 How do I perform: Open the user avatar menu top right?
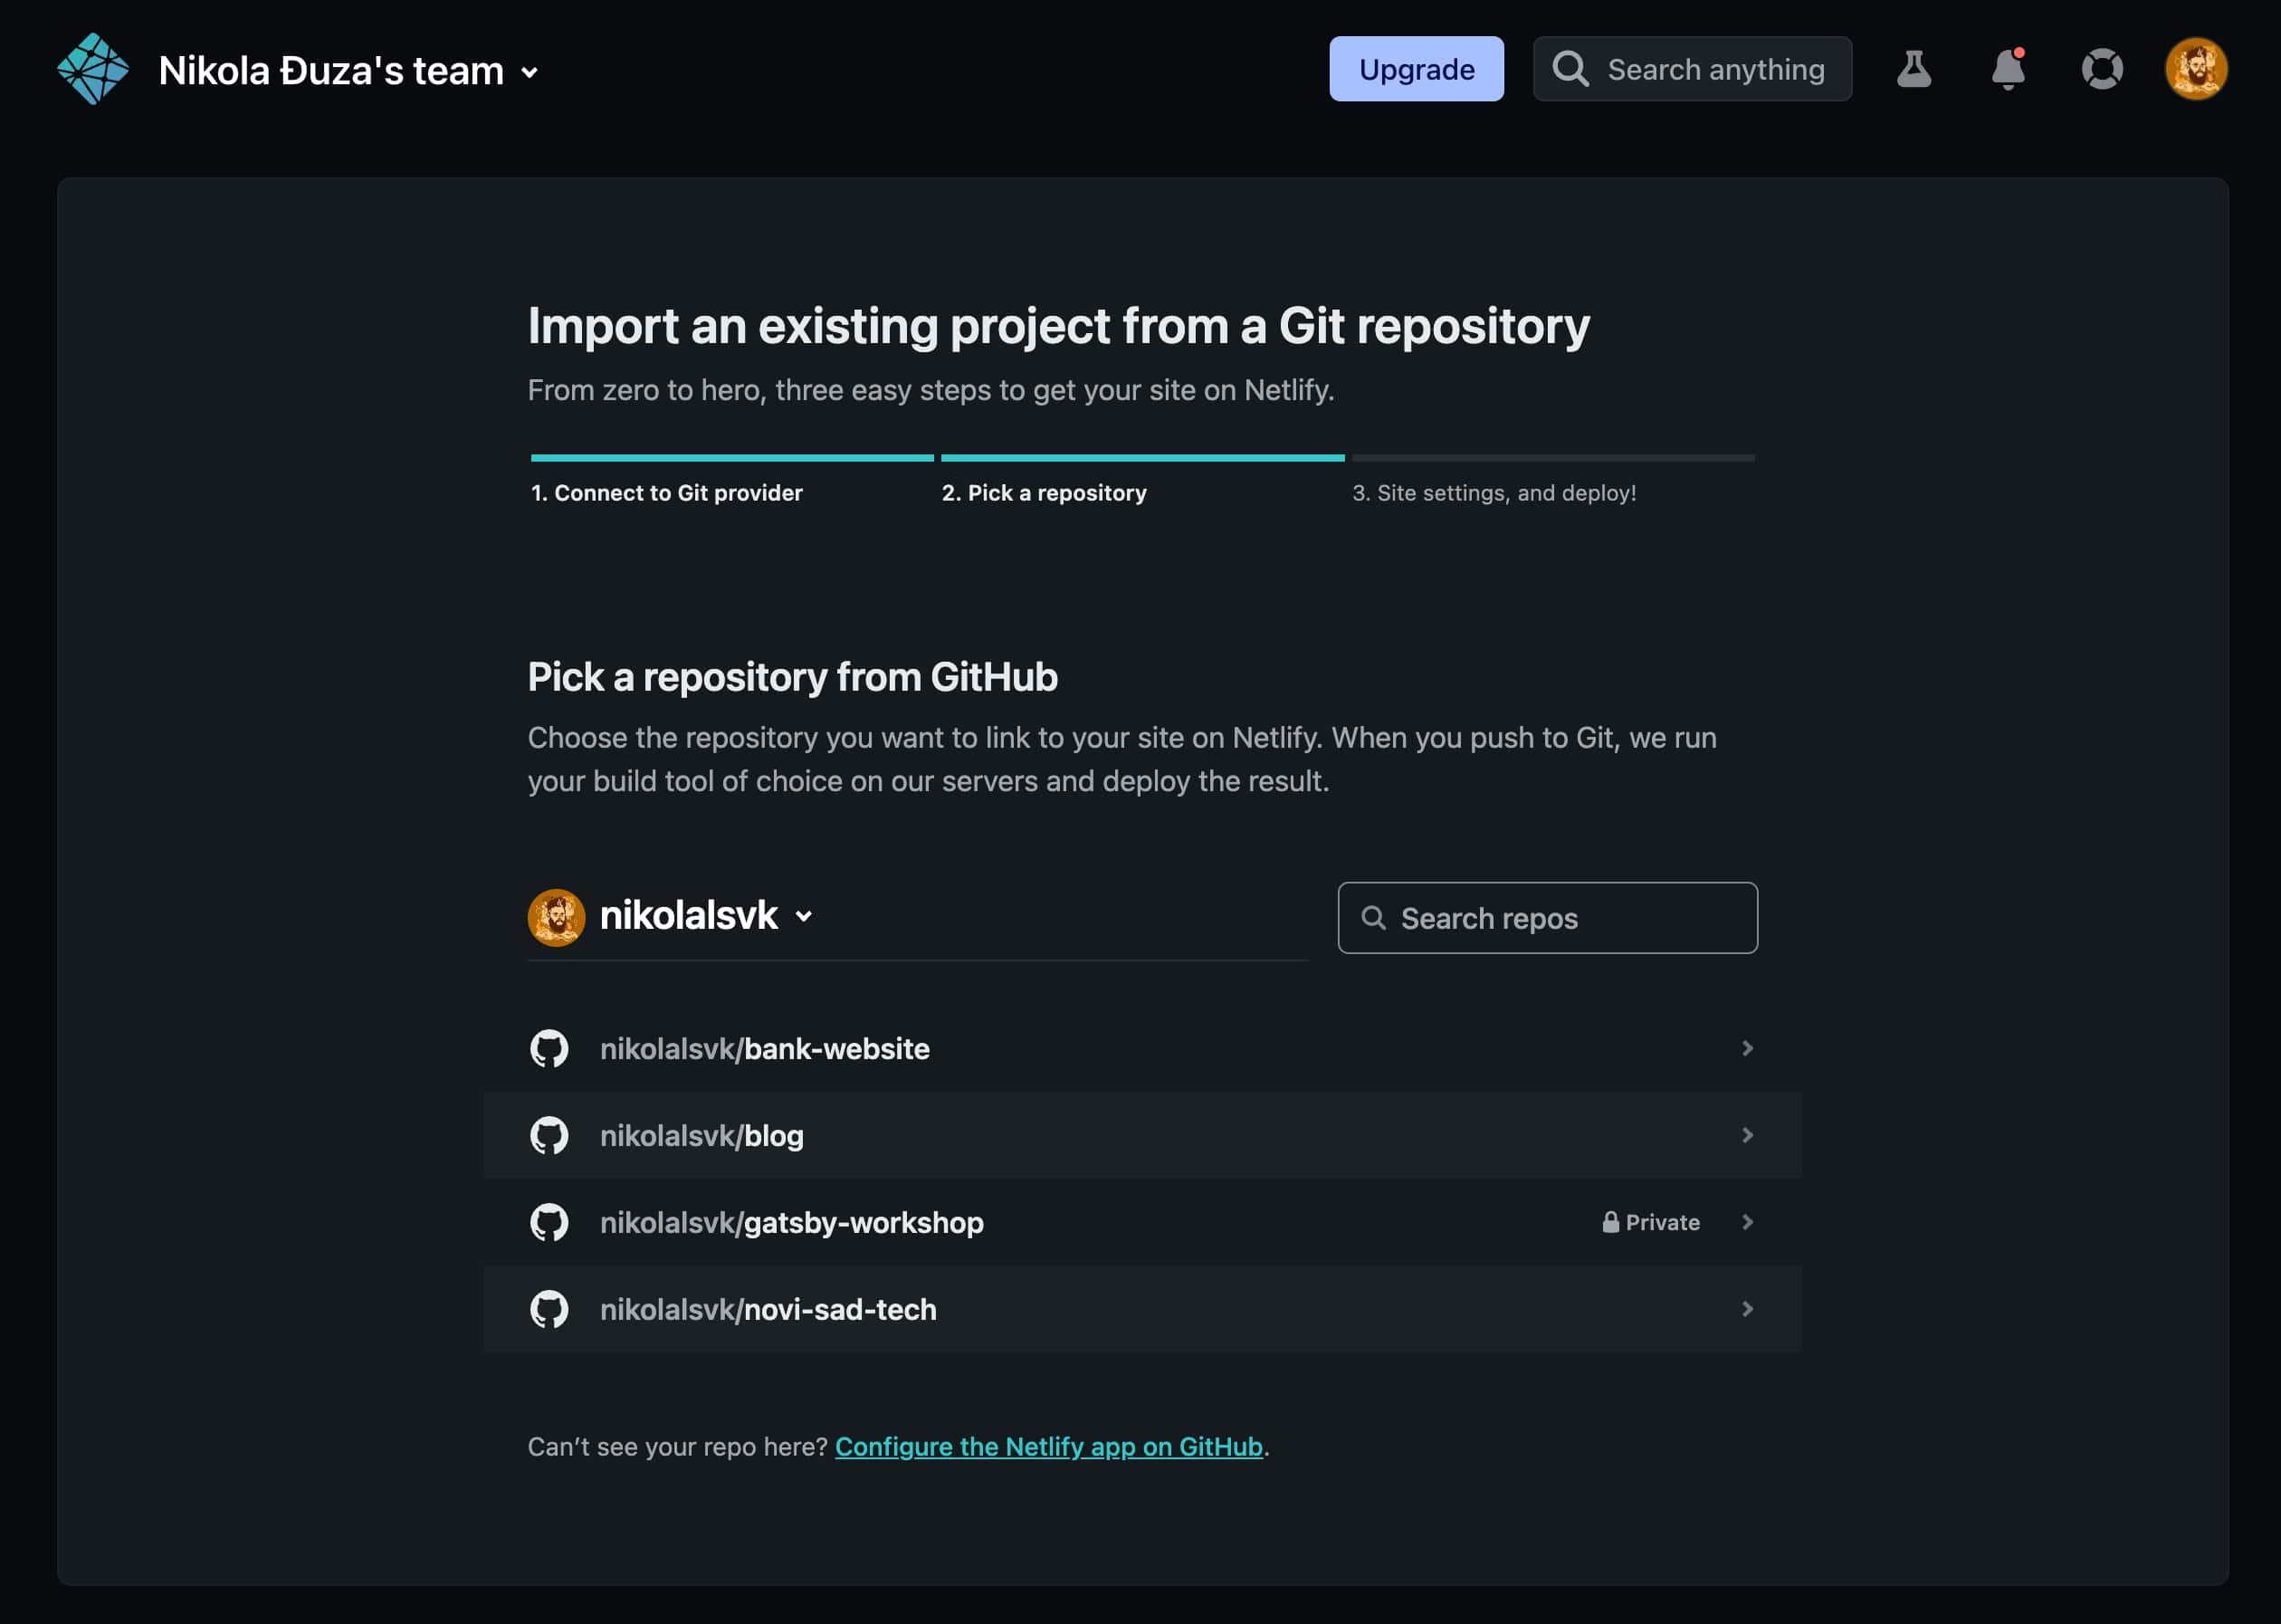click(x=2195, y=69)
